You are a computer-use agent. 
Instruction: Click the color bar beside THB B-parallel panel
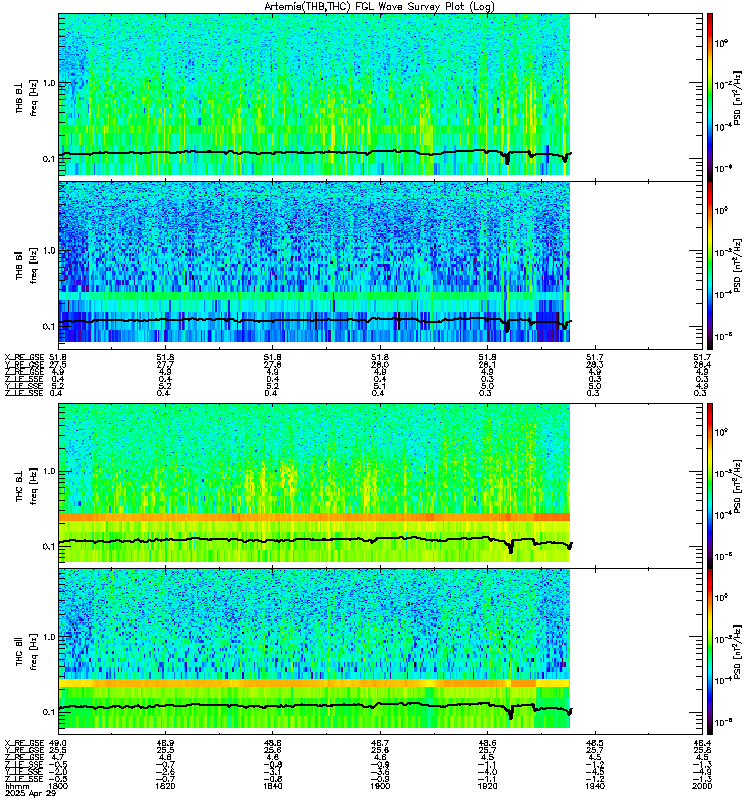point(710,265)
